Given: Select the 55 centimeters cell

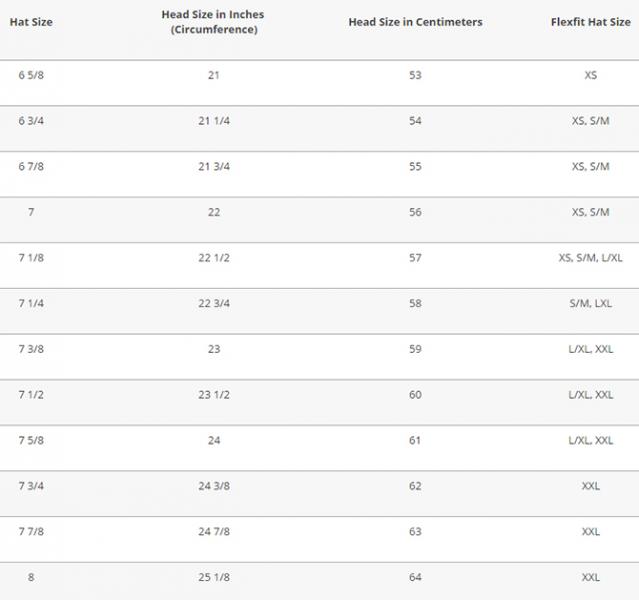Looking at the screenshot, I should click(x=415, y=166).
